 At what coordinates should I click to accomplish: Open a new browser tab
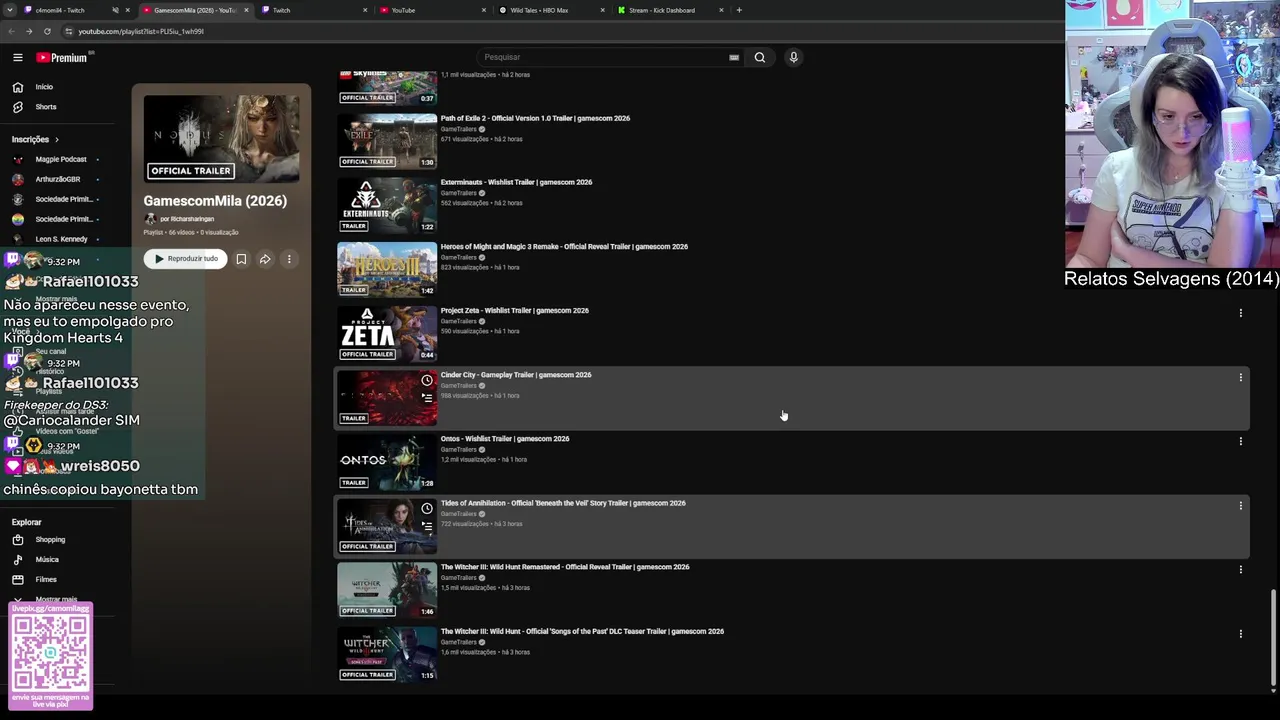(x=739, y=10)
